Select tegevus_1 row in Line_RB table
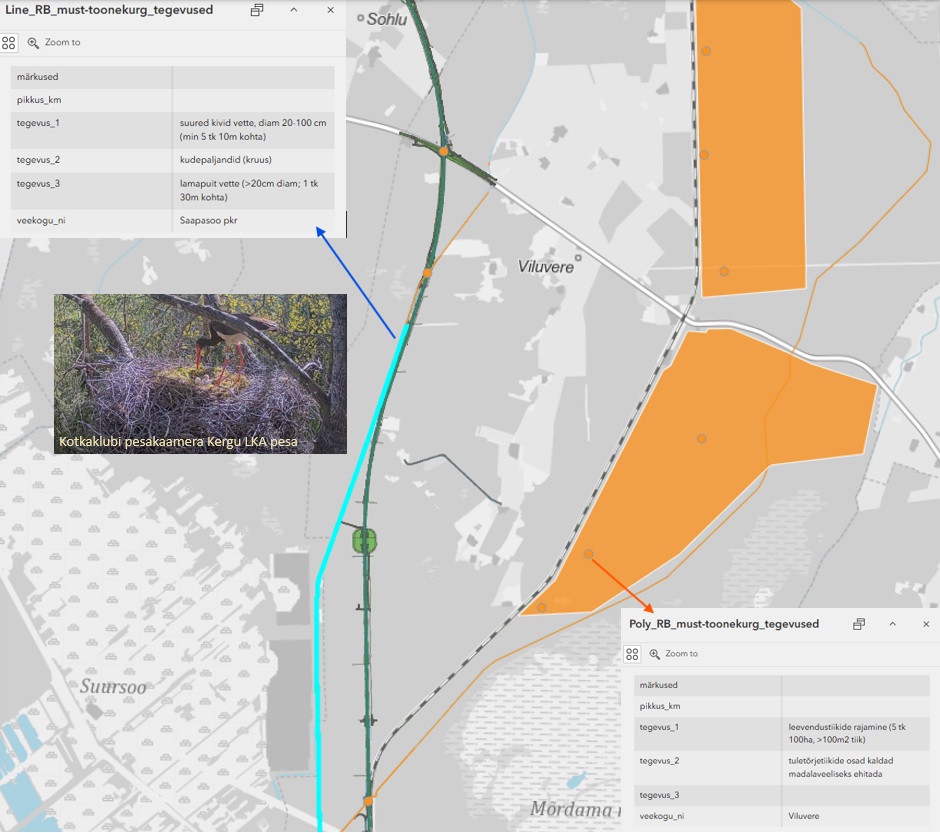Image resolution: width=940 pixels, height=833 pixels. [172, 129]
